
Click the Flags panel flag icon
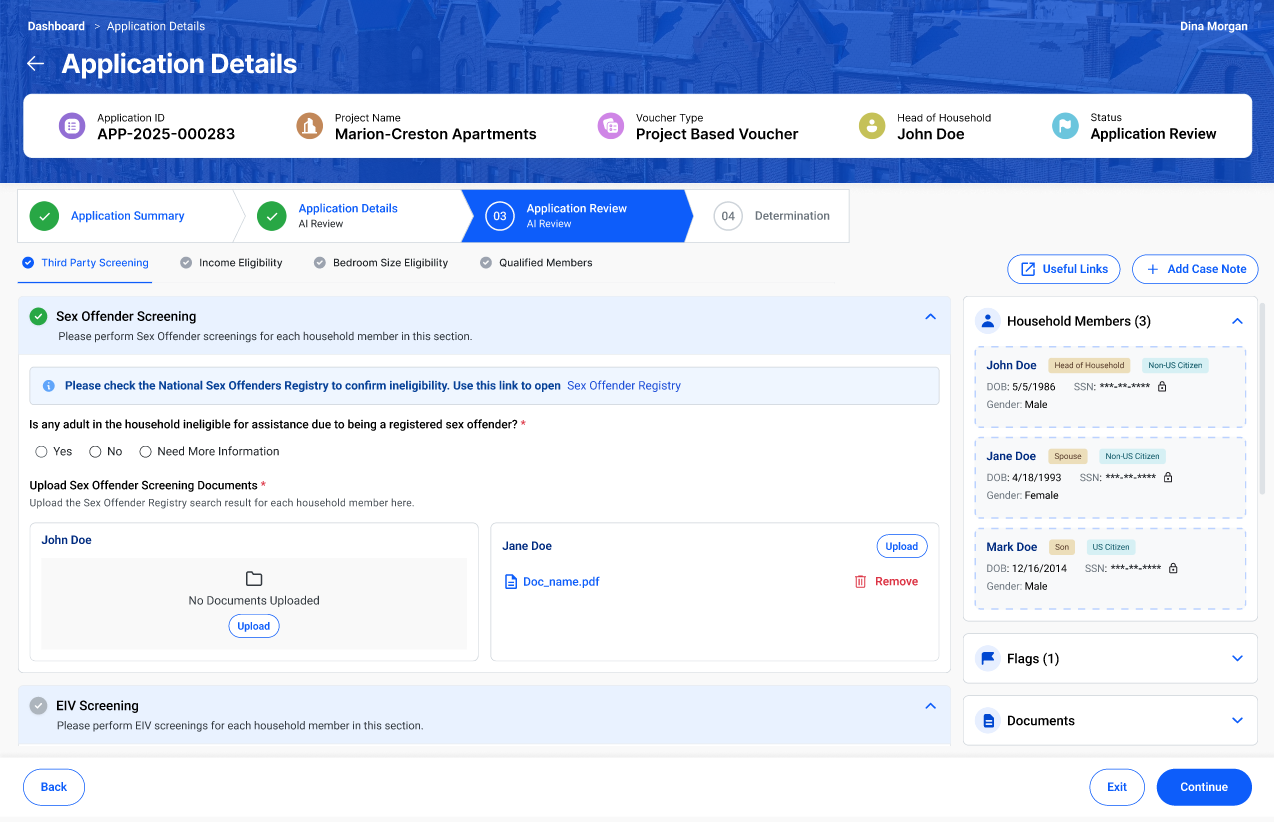pos(988,658)
